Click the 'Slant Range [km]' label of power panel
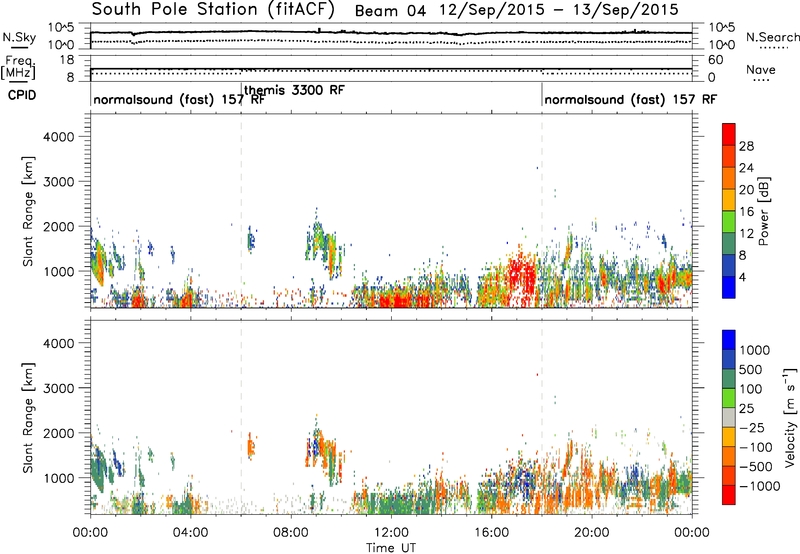This screenshot has width=800, height=554. click(x=28, y=211)
